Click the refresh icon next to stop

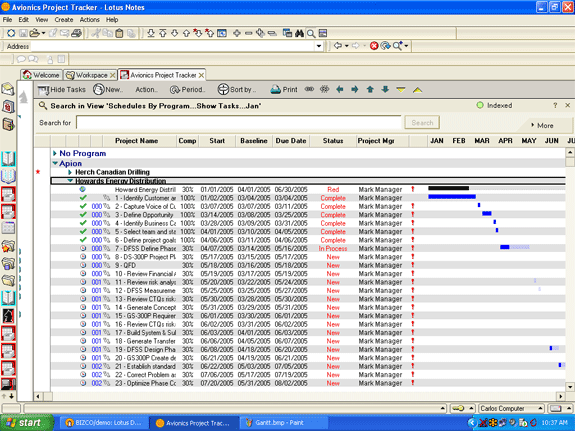385,46
